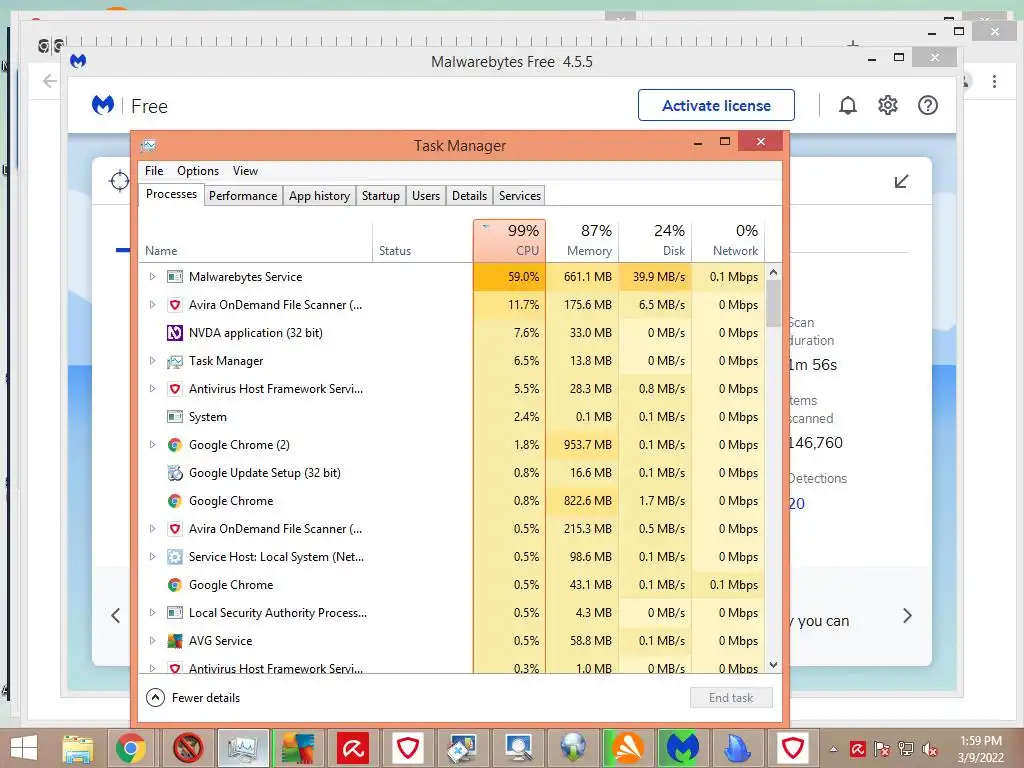Sort processes by Name column
The image size is (1024, 768).
pos(255,241)
